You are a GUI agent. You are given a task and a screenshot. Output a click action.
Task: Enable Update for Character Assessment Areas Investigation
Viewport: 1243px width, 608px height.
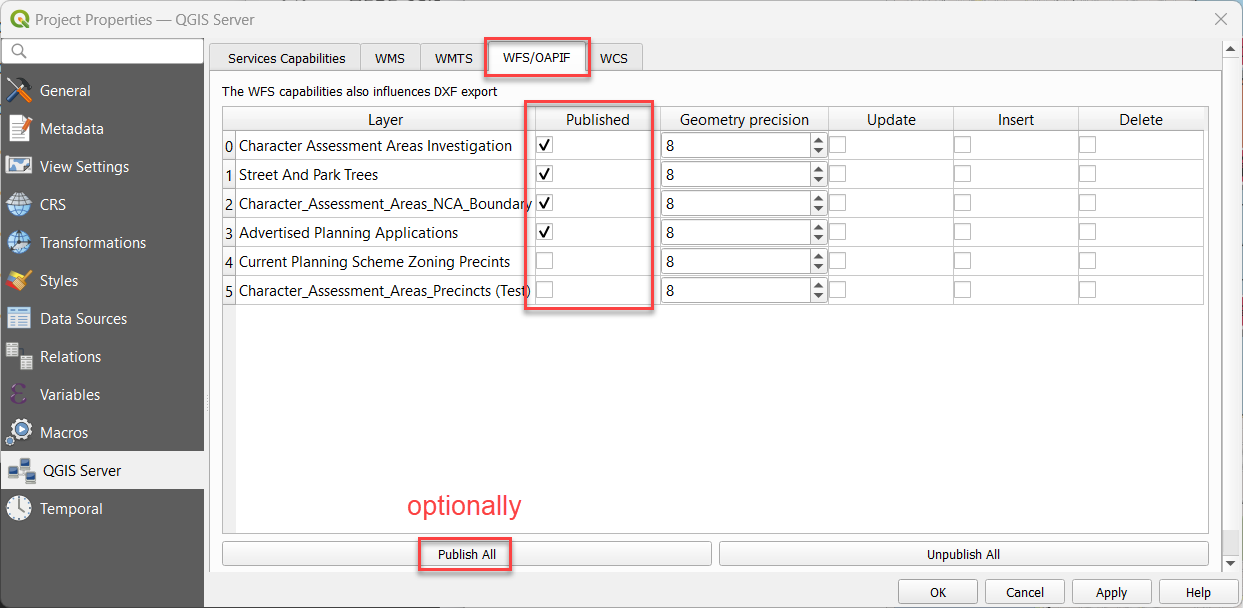(837, 144)
